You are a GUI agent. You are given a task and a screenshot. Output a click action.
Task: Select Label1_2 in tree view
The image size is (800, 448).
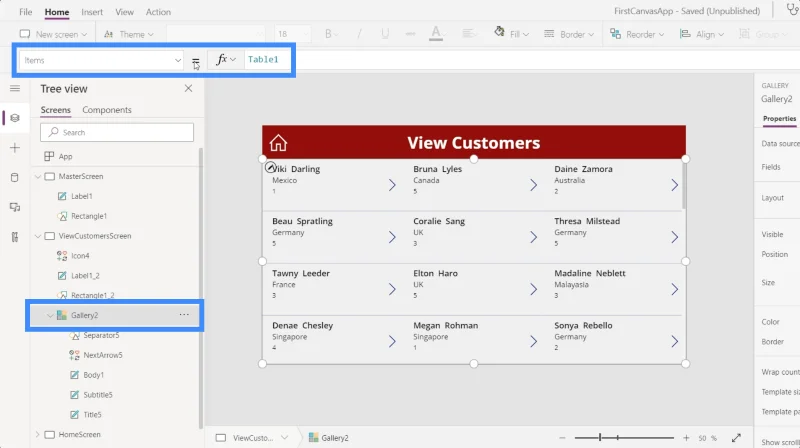pos(85,276)
